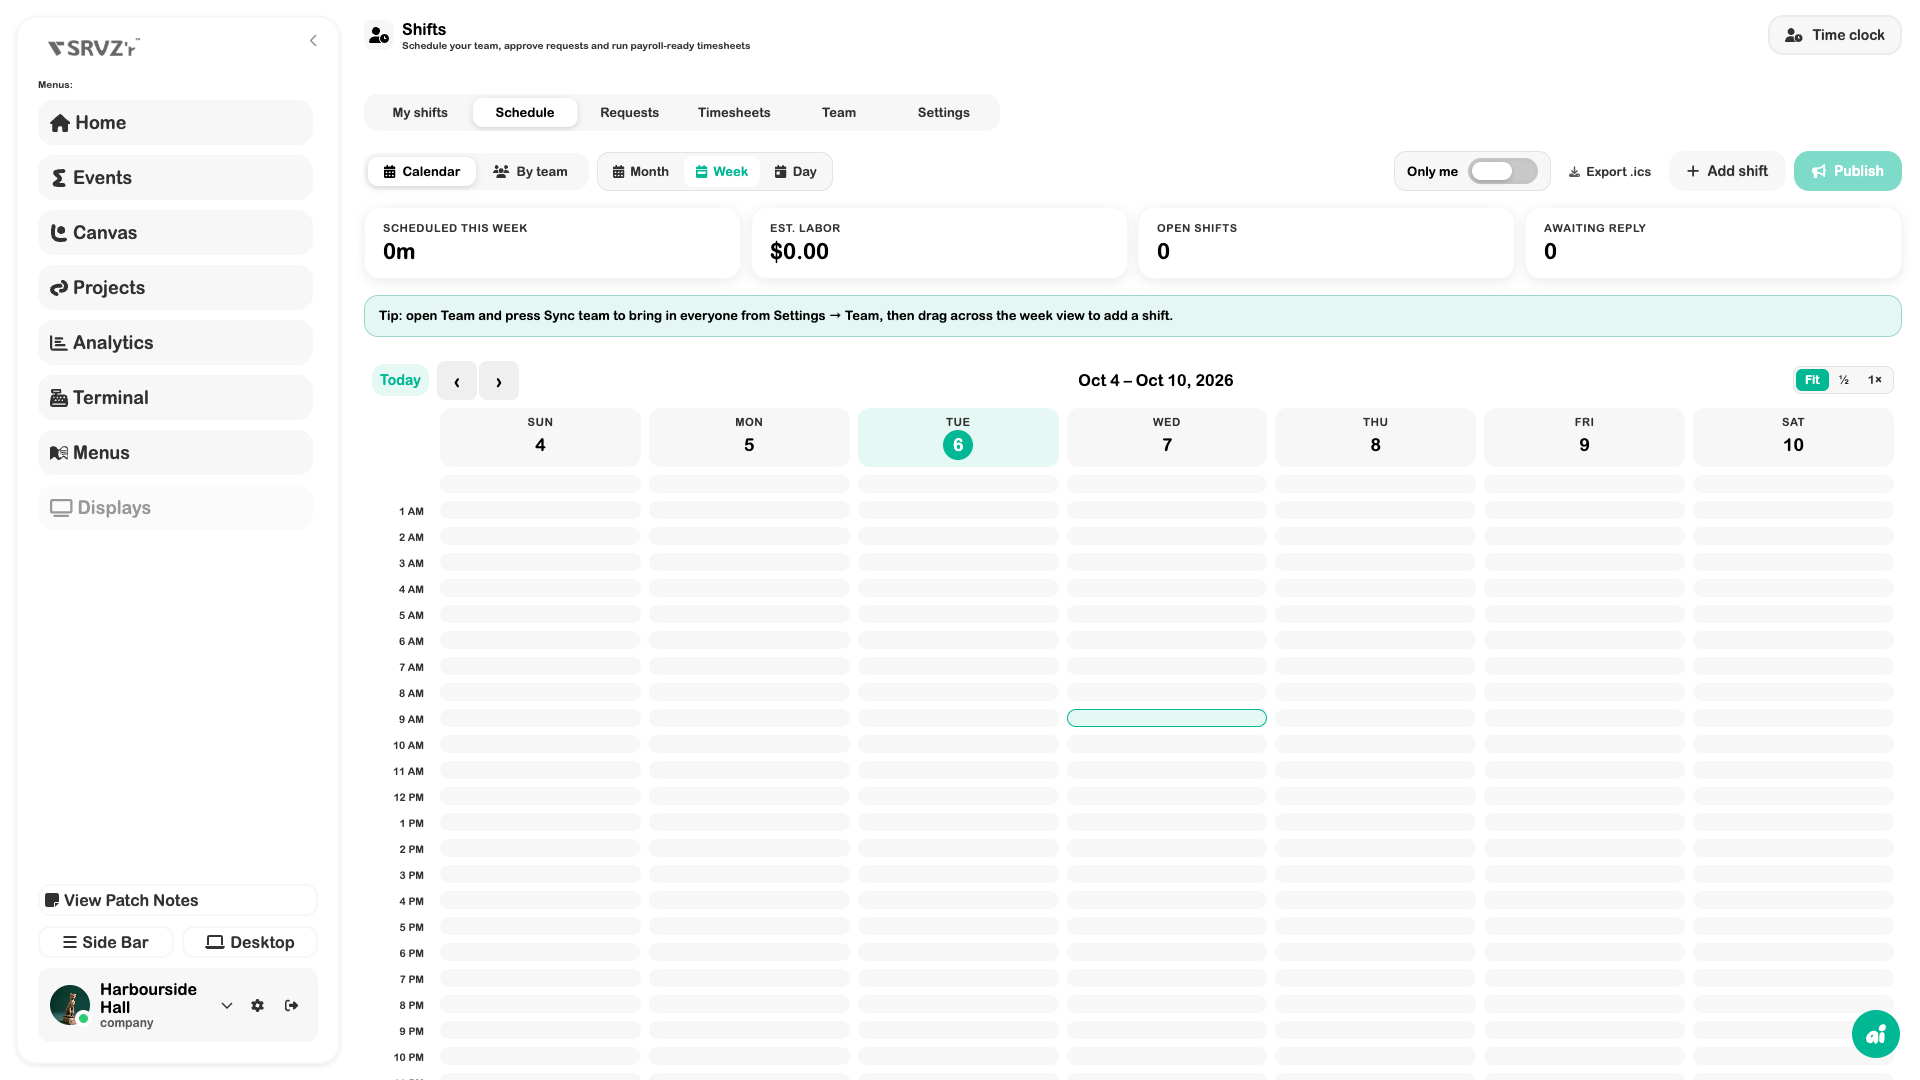The width and height of the screenshot is (1920, 1080).
Task: Expand the Harbourside Hall account dropdown
Action: coord(227,1006)
